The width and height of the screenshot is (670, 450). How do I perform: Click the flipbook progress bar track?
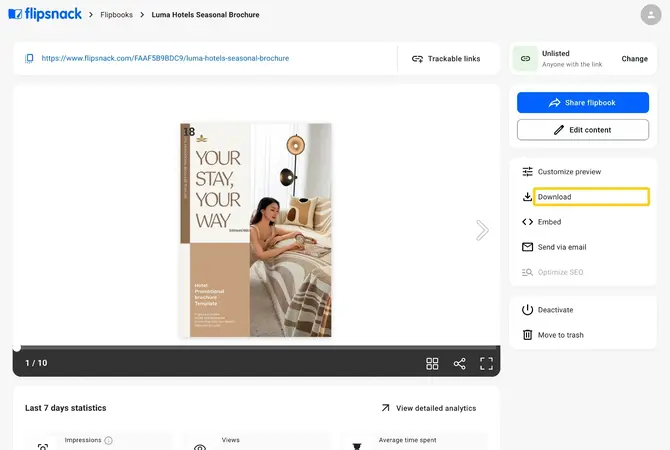click(256, 347)
